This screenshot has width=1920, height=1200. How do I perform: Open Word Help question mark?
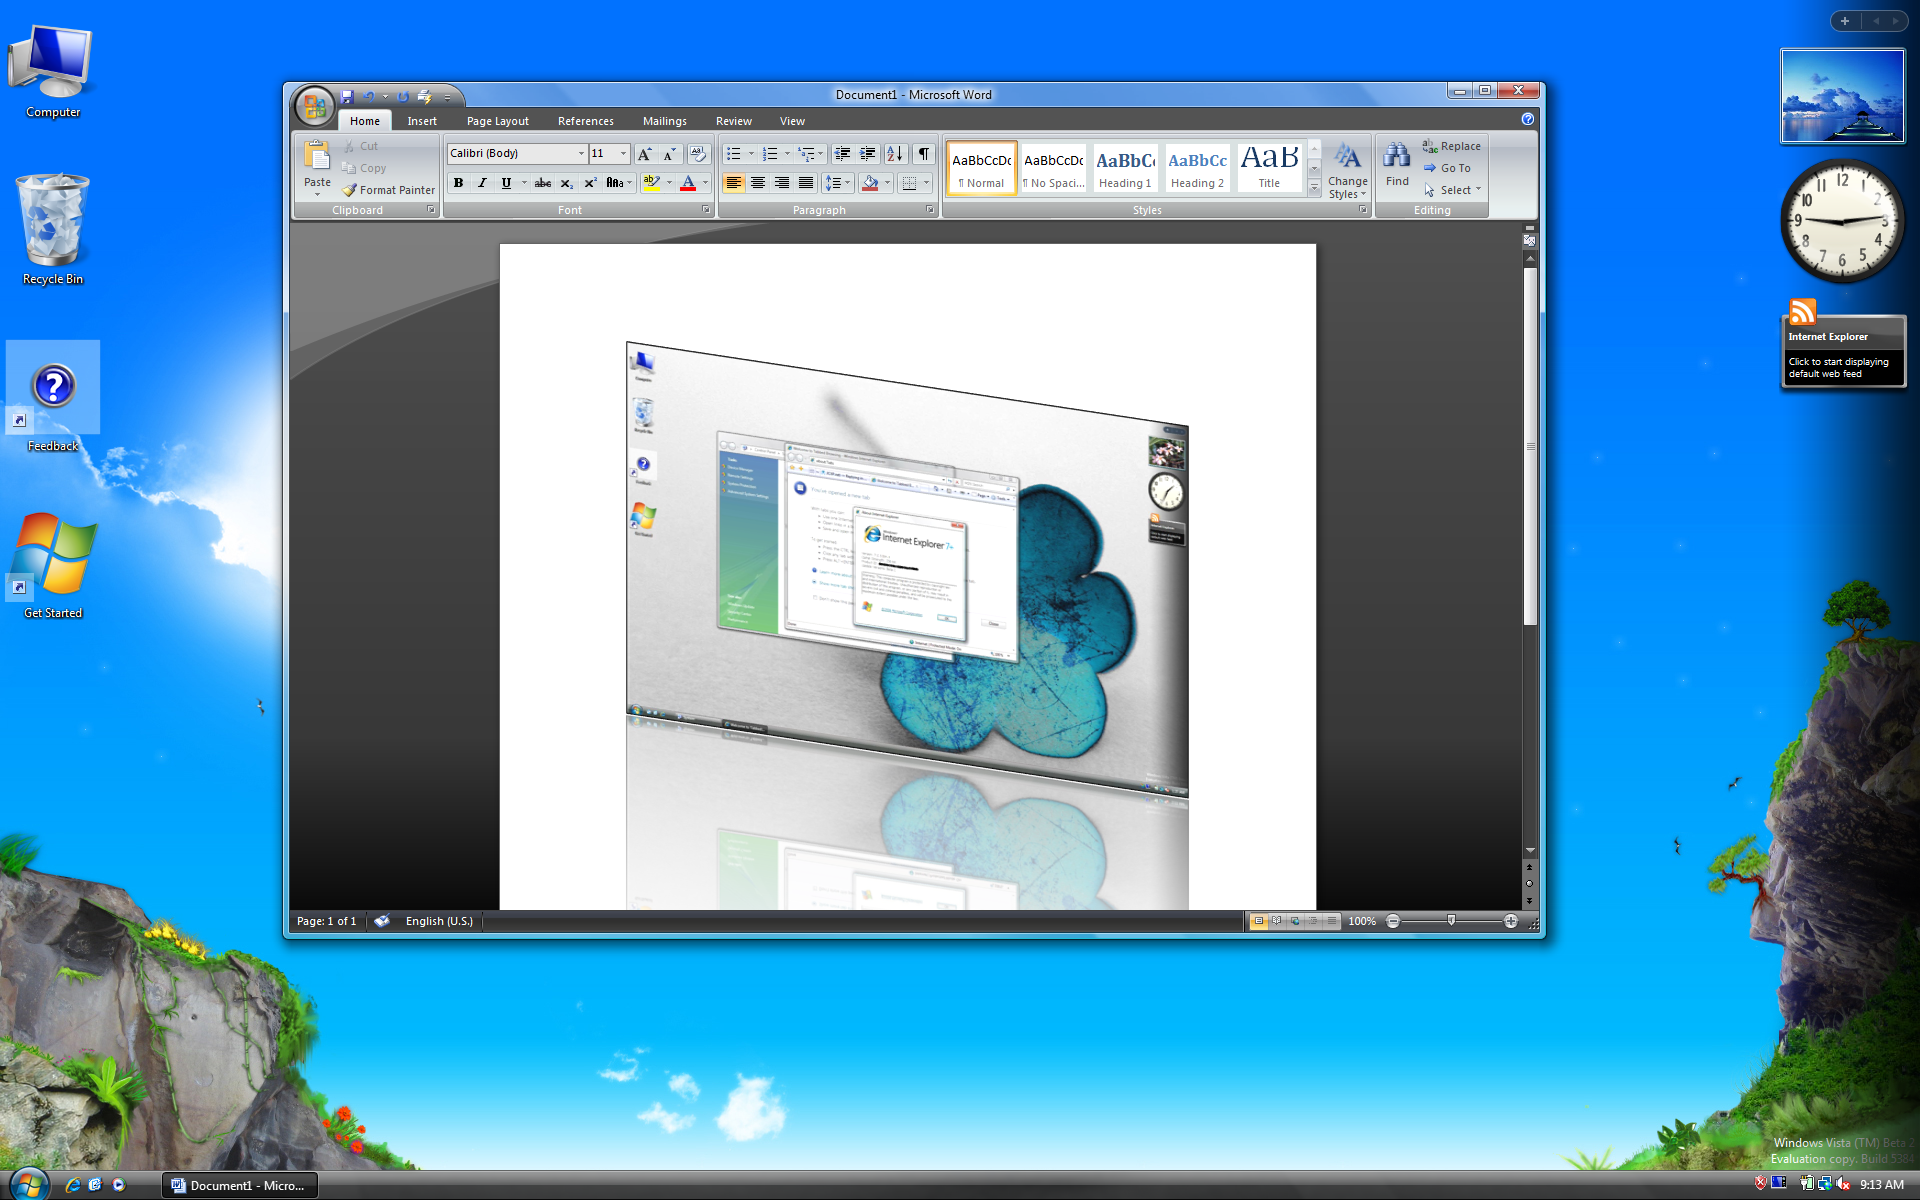(1527, 119)
